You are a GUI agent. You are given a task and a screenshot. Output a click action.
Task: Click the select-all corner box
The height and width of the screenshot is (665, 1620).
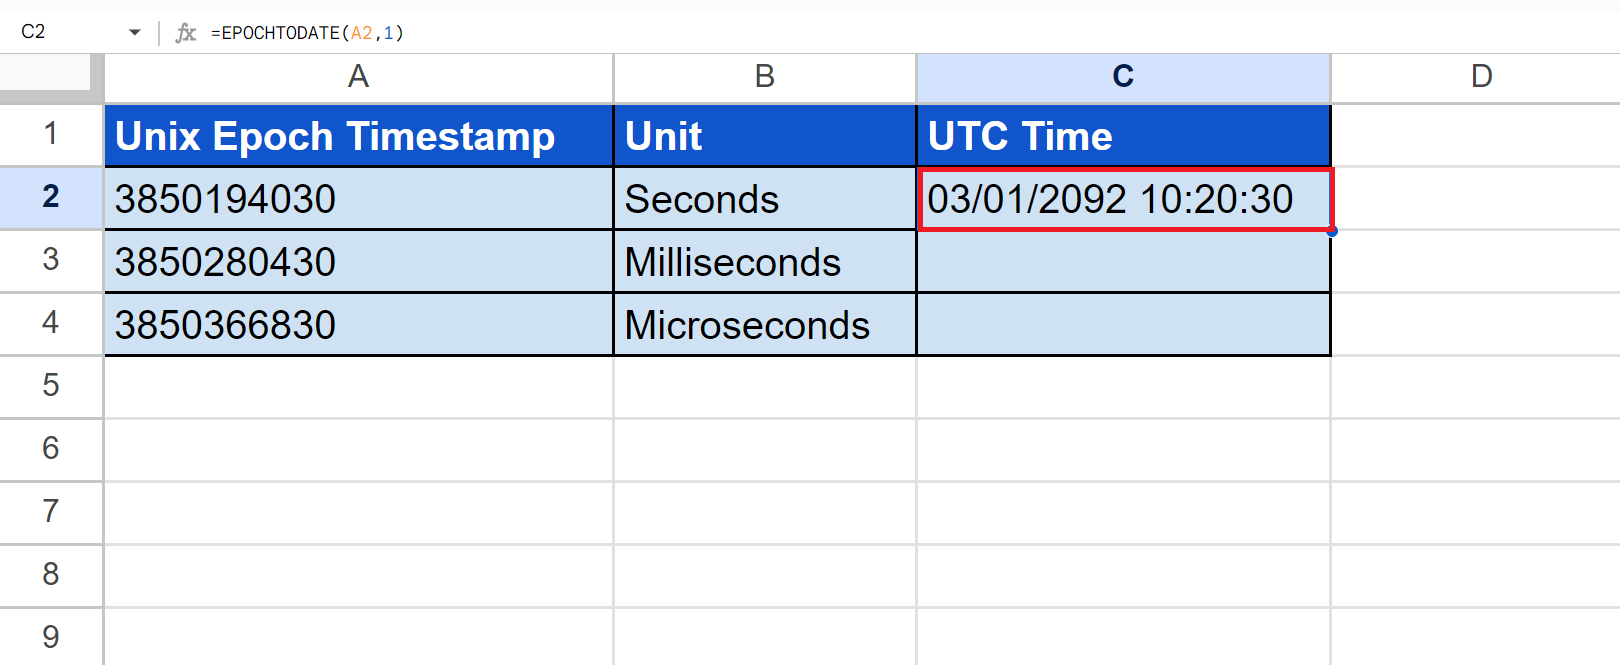[x=46, y=75]
